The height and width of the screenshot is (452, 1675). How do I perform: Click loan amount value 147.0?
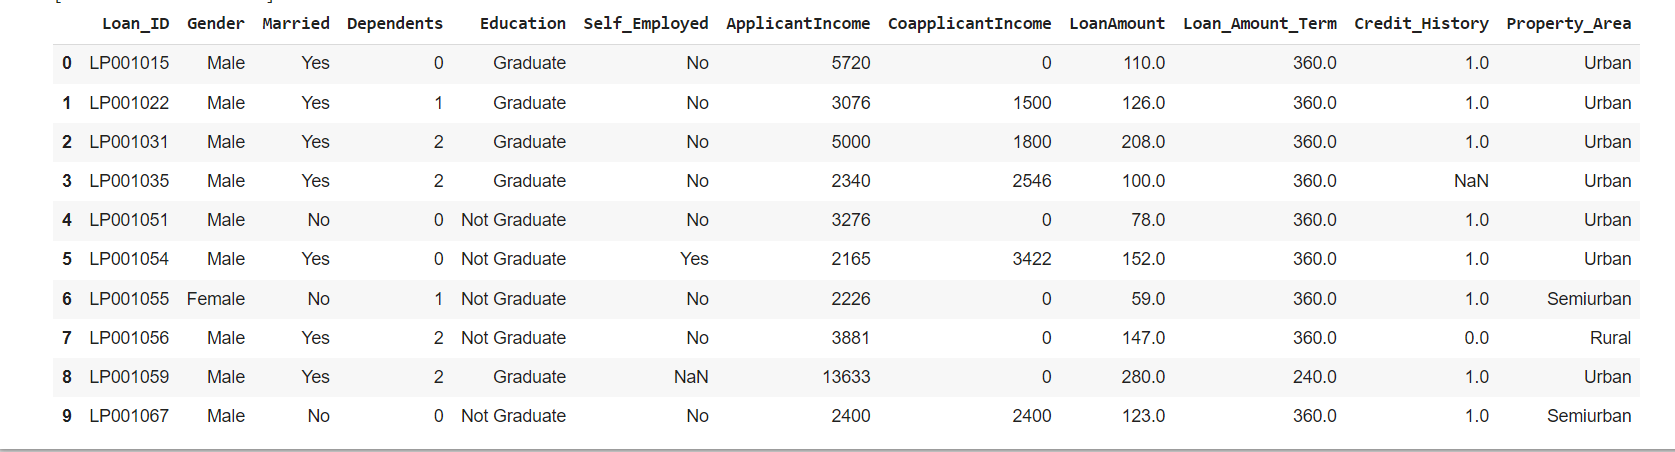[x=1144, y=338]
